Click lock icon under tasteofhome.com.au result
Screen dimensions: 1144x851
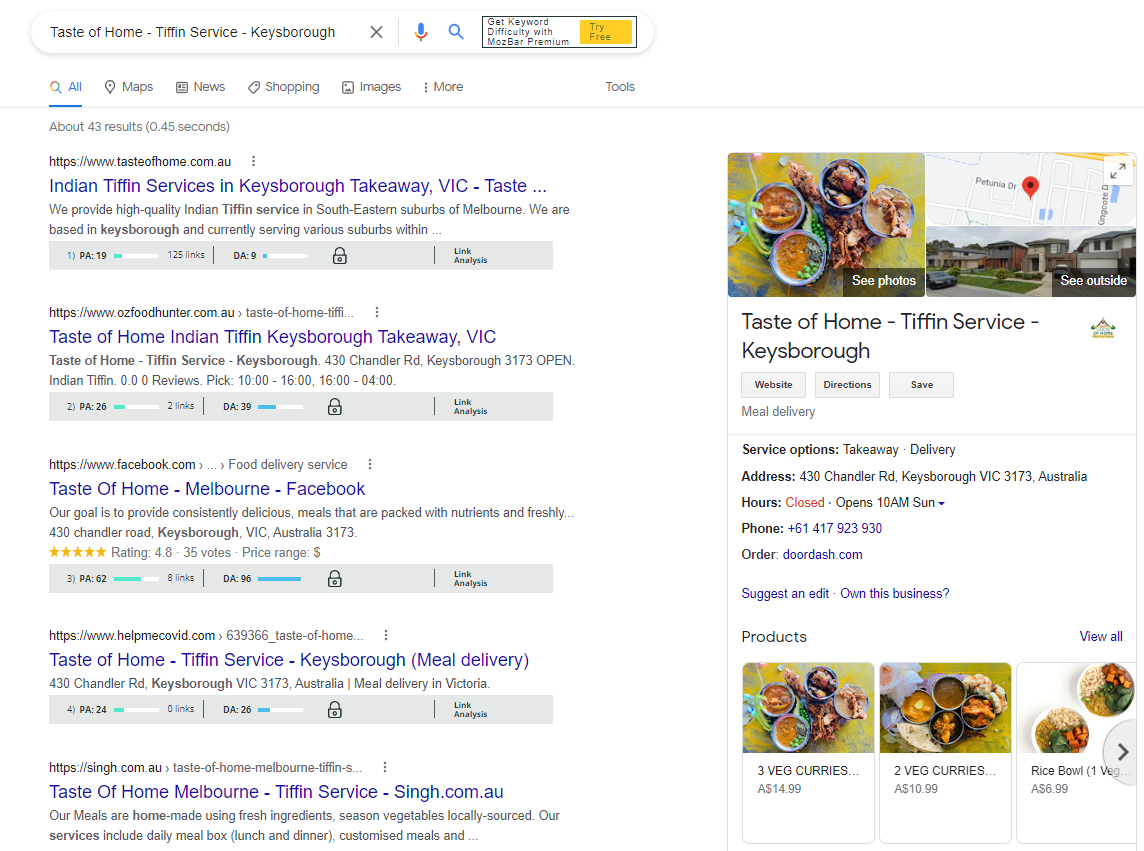coord(339,256)
